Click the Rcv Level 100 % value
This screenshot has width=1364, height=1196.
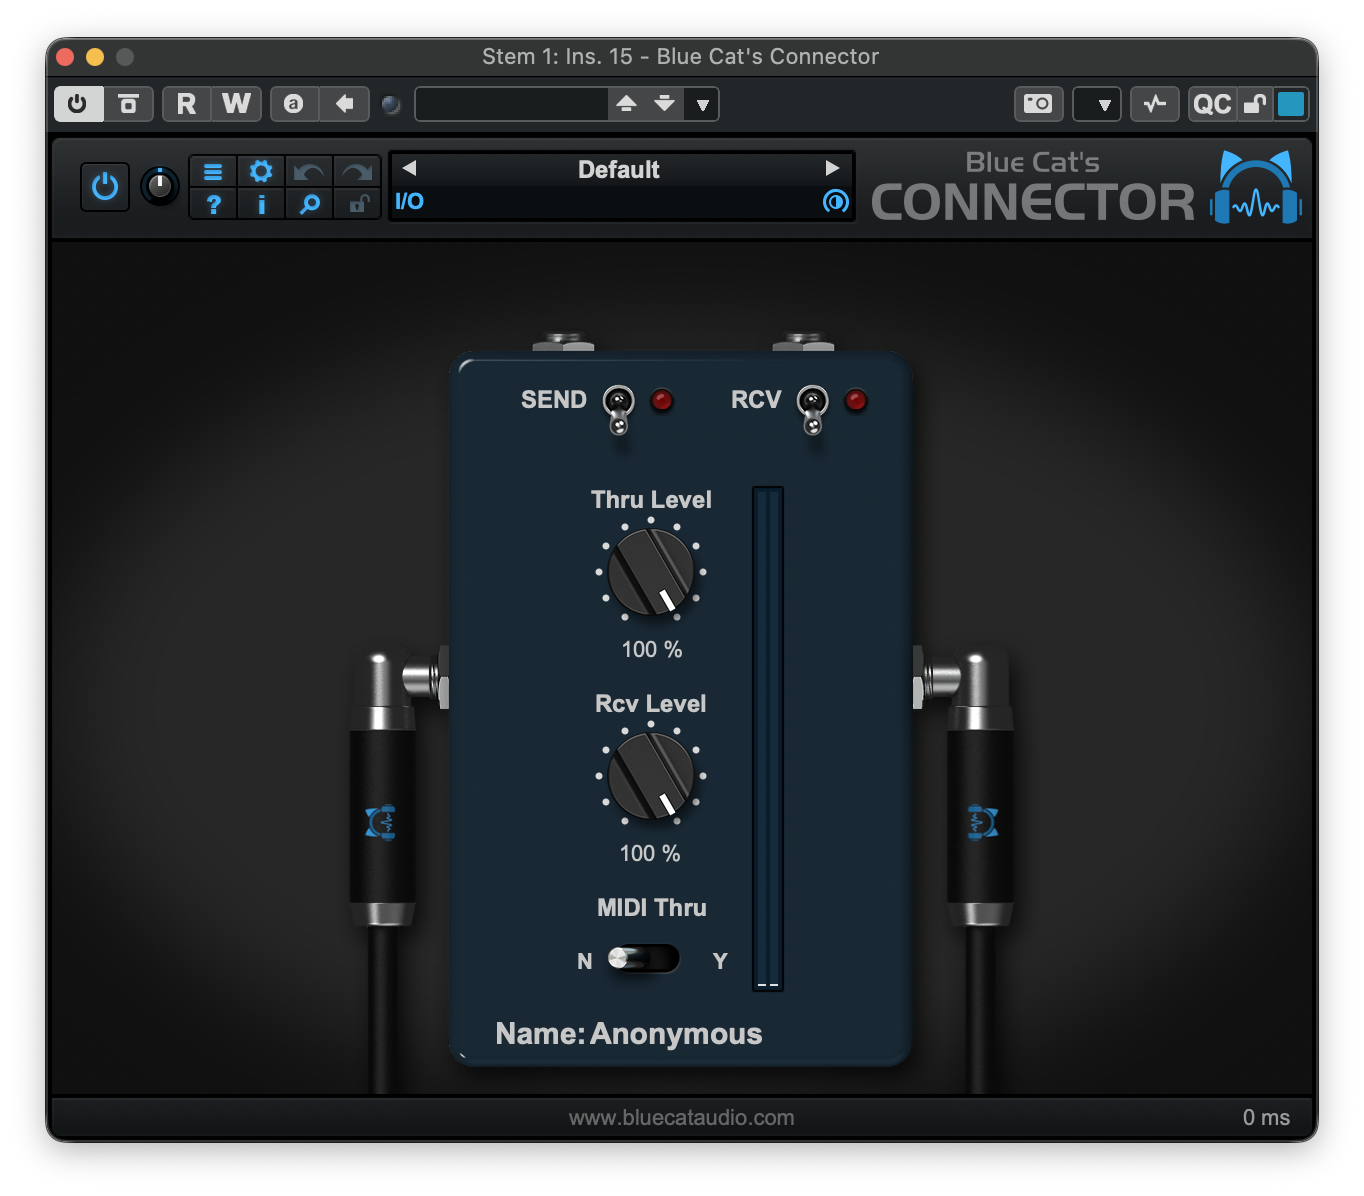[650, 853]
